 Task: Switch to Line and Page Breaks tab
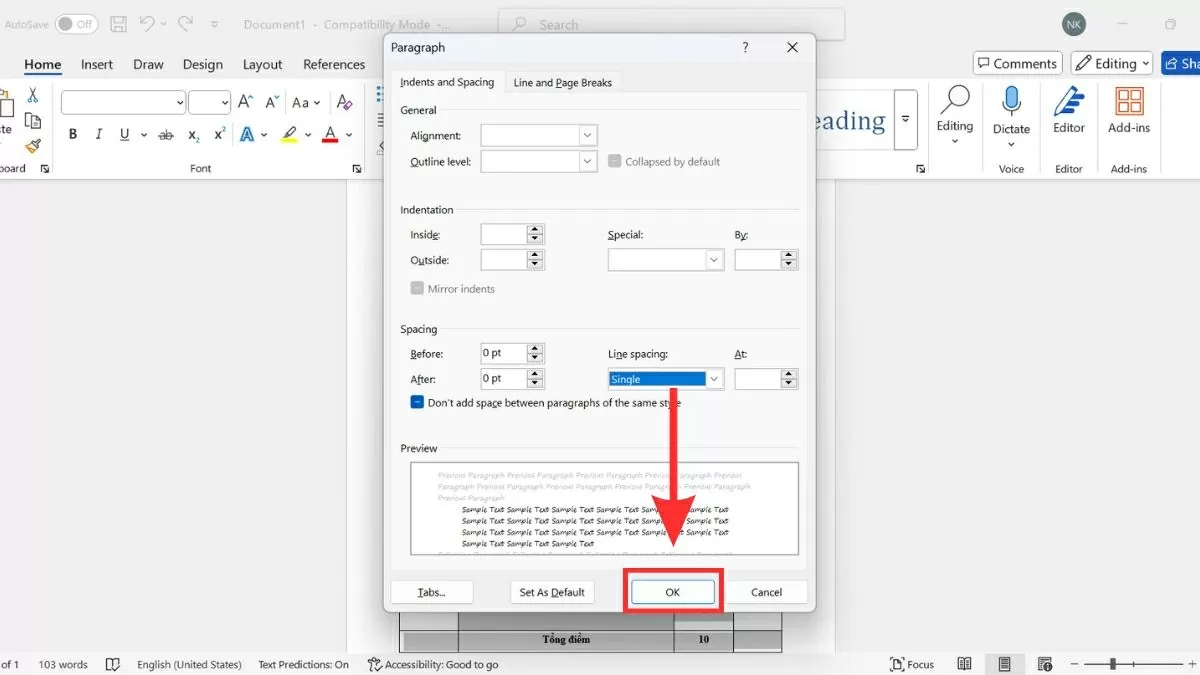pyautogui.click(x=562, y=82)
